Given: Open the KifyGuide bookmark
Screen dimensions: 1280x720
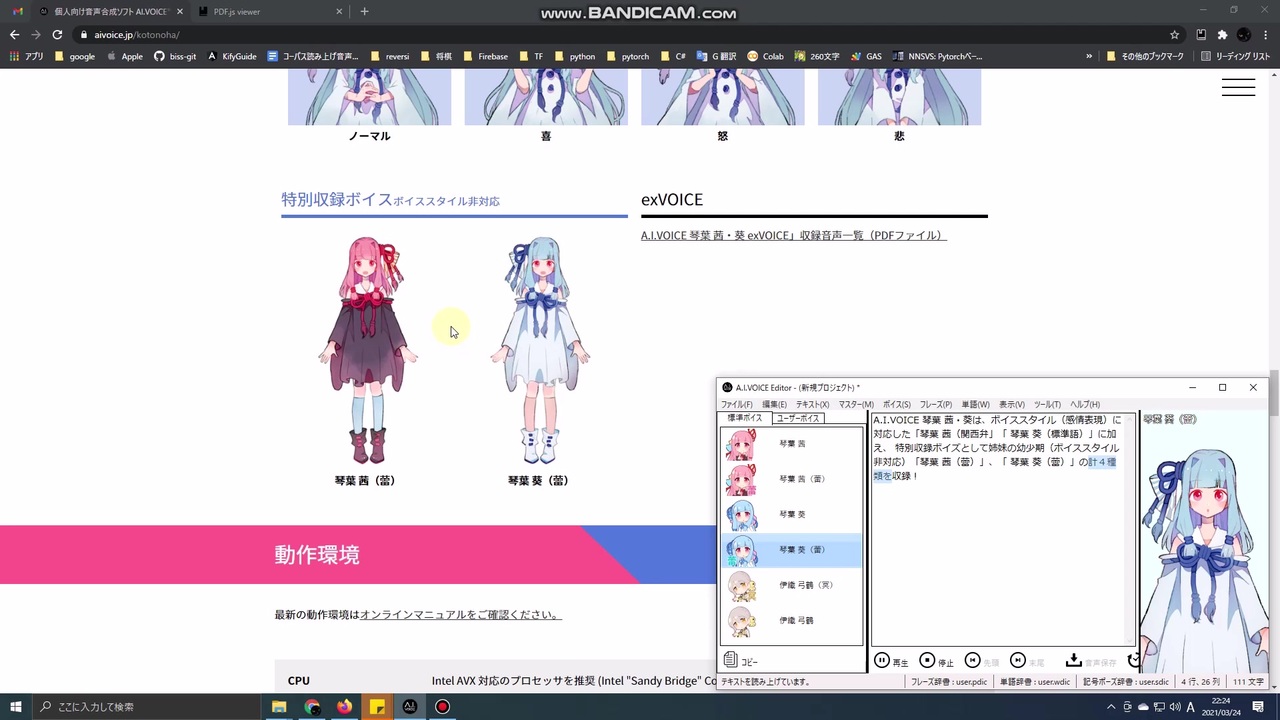Looking at the screenshot, I should coord(232,57).
